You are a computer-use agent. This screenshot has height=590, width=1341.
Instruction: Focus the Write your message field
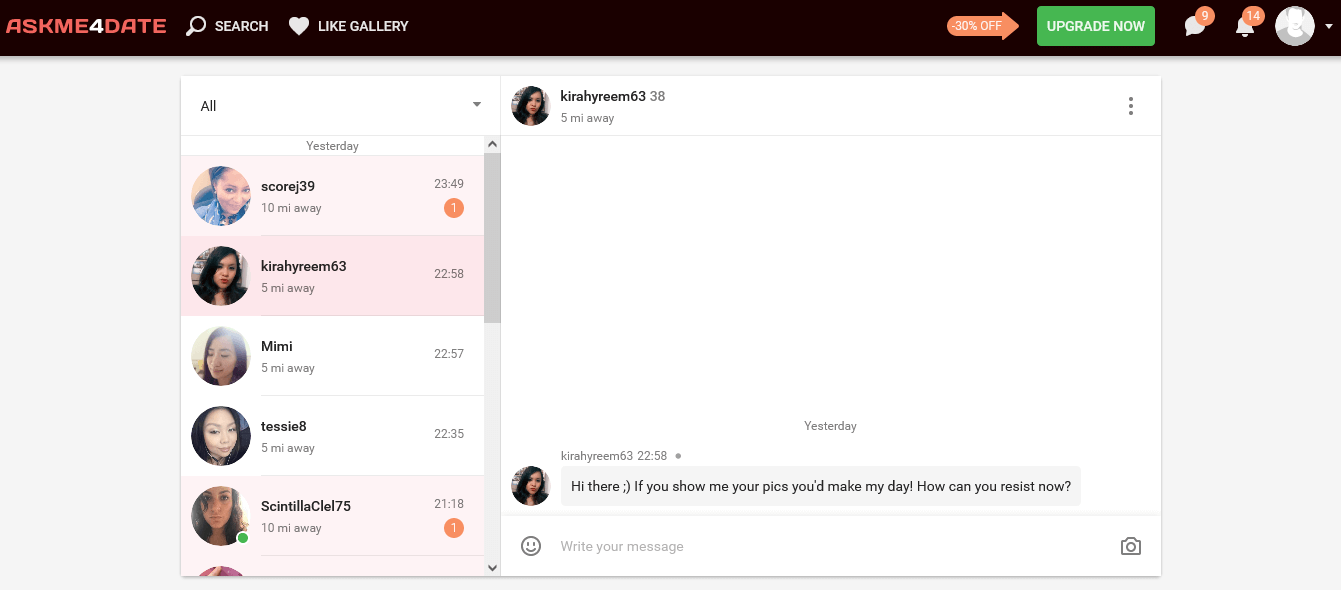tap(830, 546)
